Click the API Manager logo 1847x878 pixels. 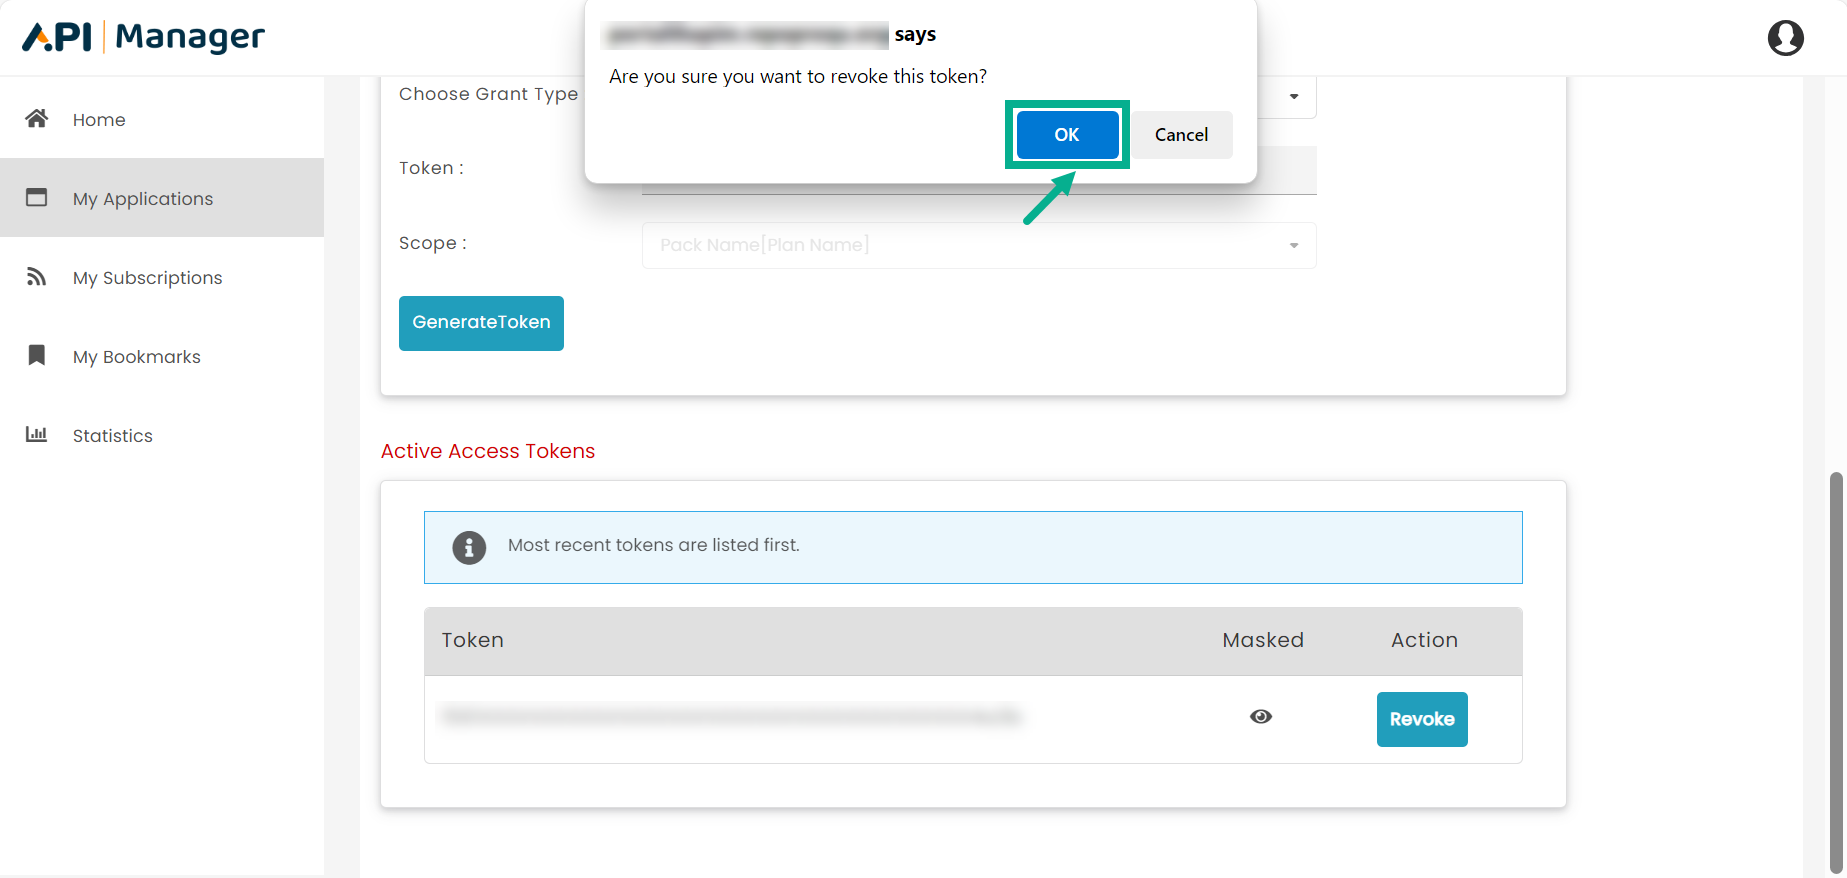pos(144,37)
